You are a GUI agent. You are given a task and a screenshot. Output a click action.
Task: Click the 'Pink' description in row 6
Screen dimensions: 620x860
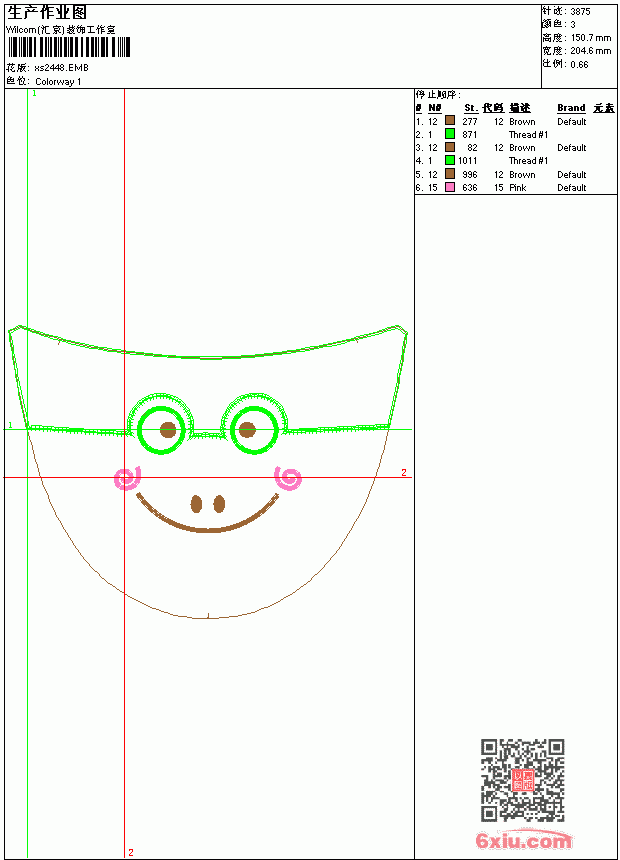[517, 188]
